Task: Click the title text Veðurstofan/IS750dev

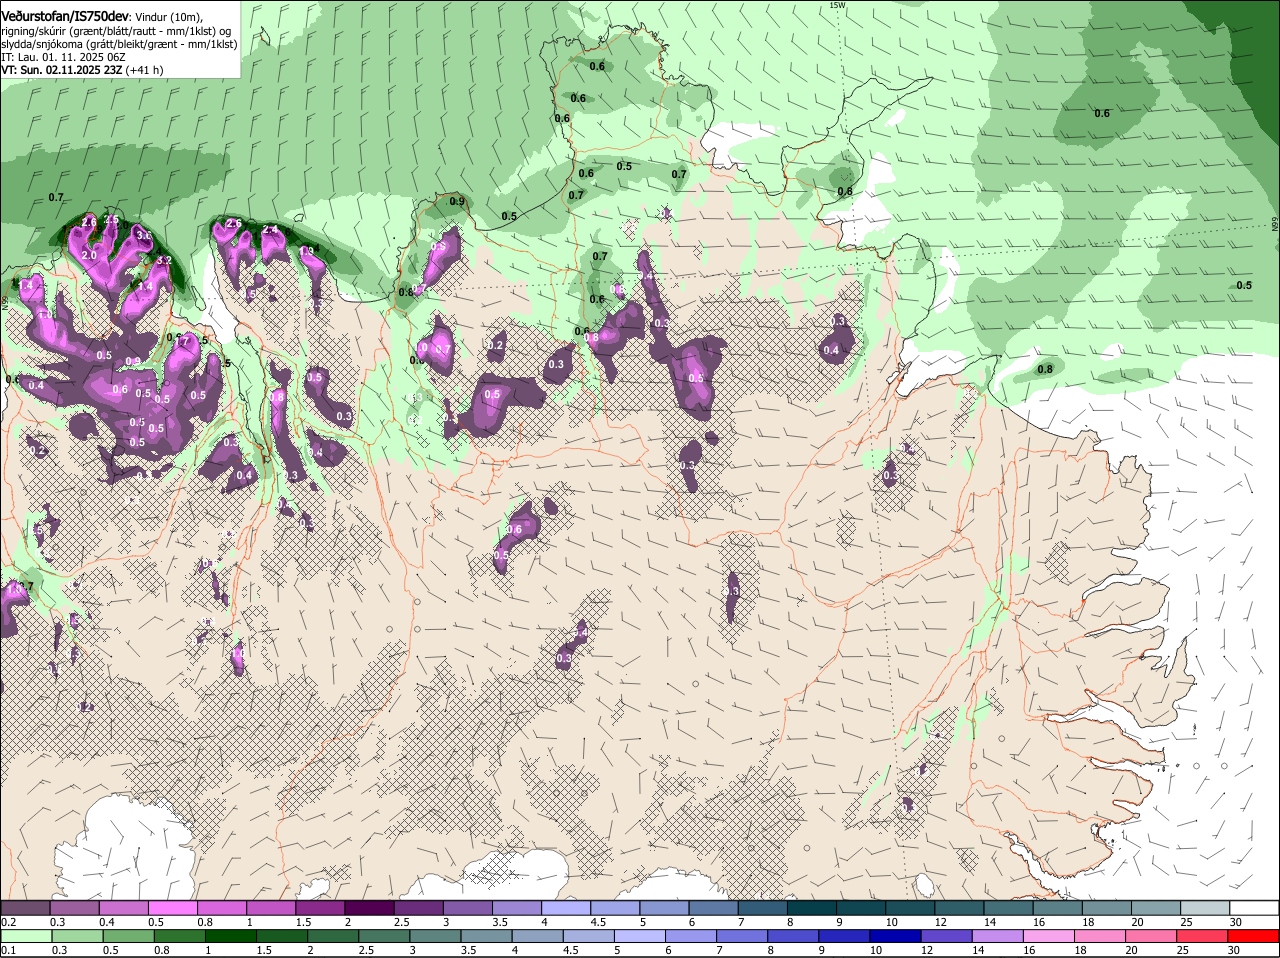Action: coord(65,16)
